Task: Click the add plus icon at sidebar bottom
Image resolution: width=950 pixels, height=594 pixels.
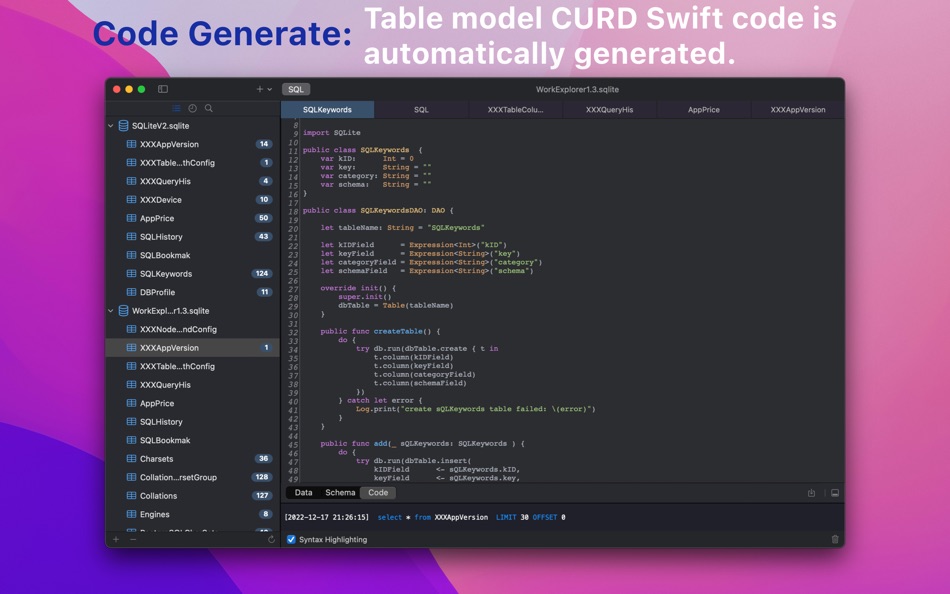Action: (x=116, y=539)
